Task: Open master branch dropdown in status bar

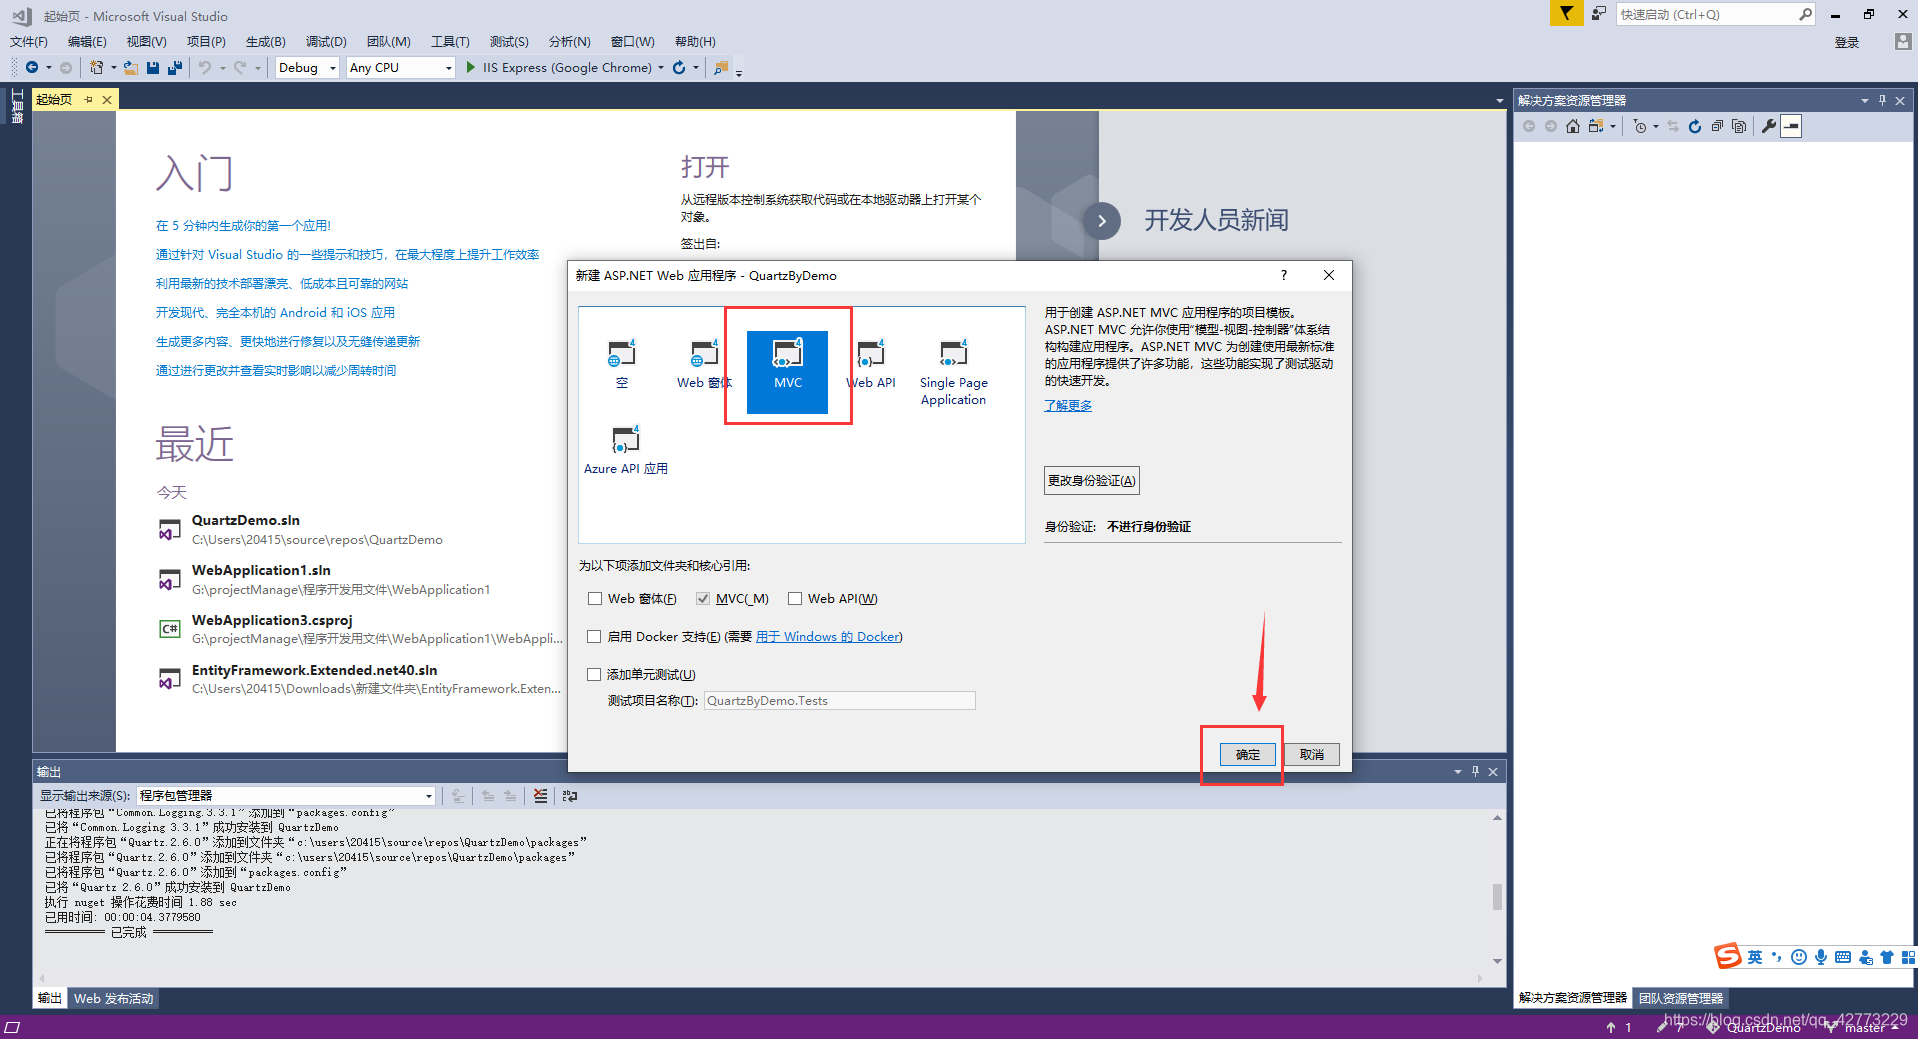Action: (x=1863, y=1027)
